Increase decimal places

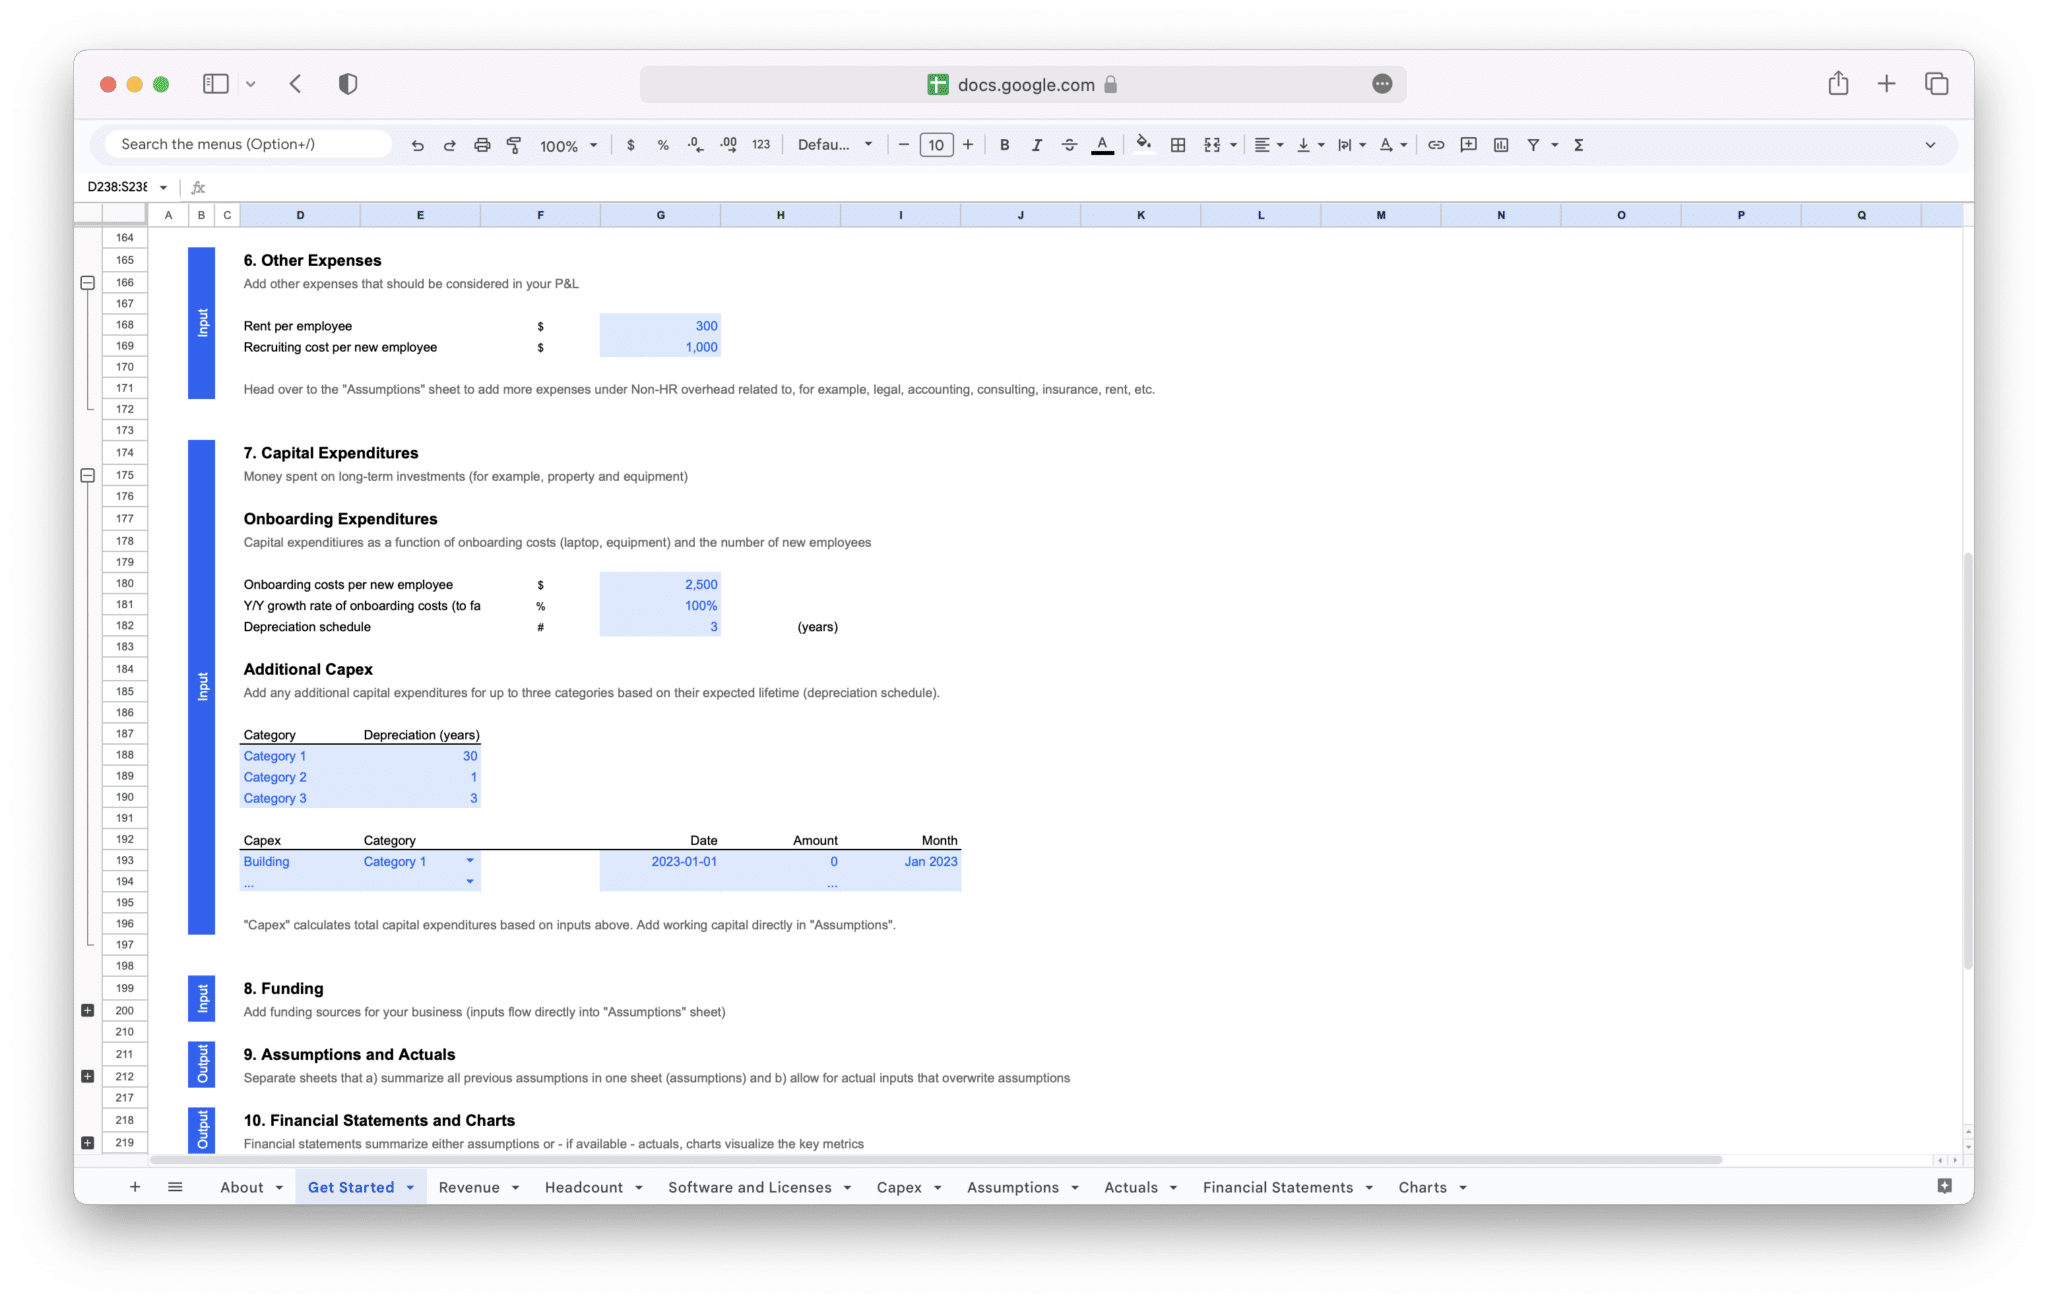[728, 145]
